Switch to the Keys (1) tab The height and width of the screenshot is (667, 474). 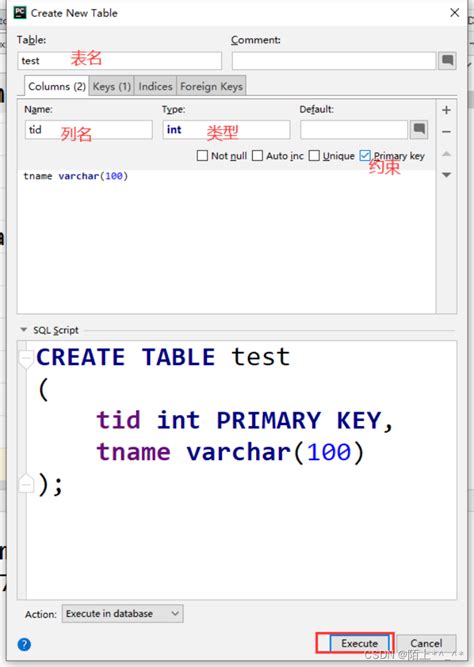pyautogui.click(x=111, y=86)
